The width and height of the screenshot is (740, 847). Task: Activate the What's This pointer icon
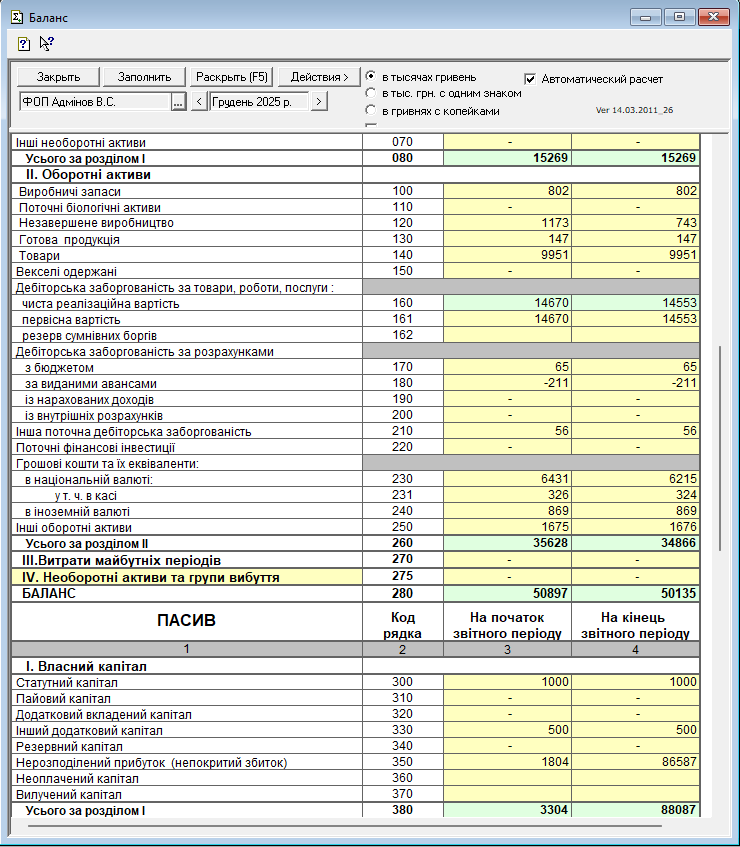[46, 43]
